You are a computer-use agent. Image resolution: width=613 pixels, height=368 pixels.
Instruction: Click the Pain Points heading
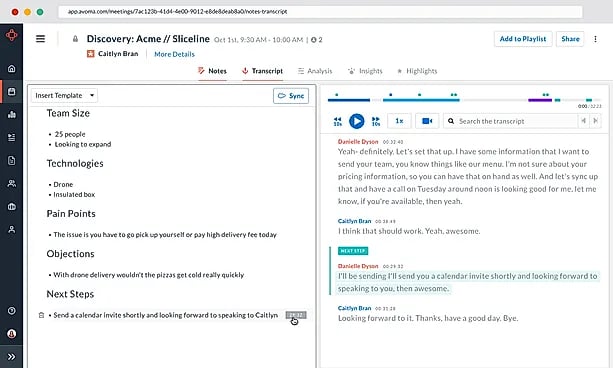[x=71, y=214]
